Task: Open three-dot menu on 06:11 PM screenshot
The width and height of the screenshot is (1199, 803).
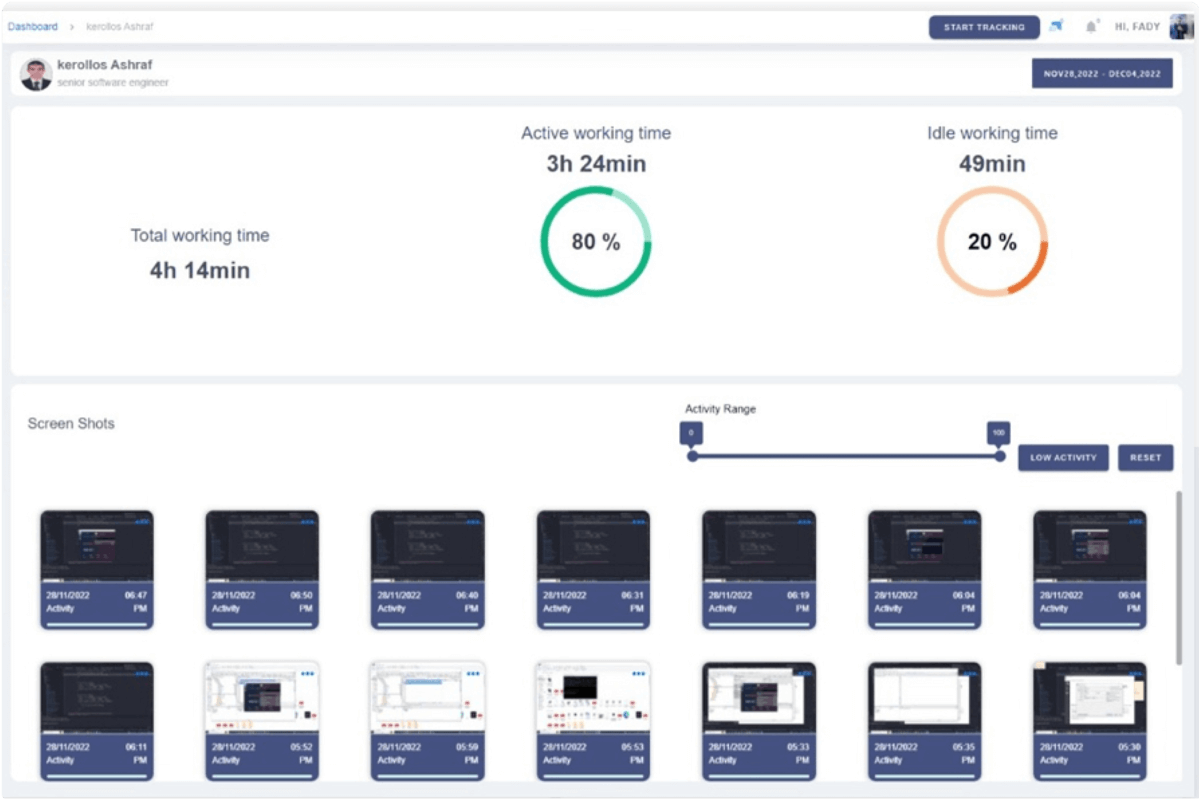Action: (x=142, y=674)
